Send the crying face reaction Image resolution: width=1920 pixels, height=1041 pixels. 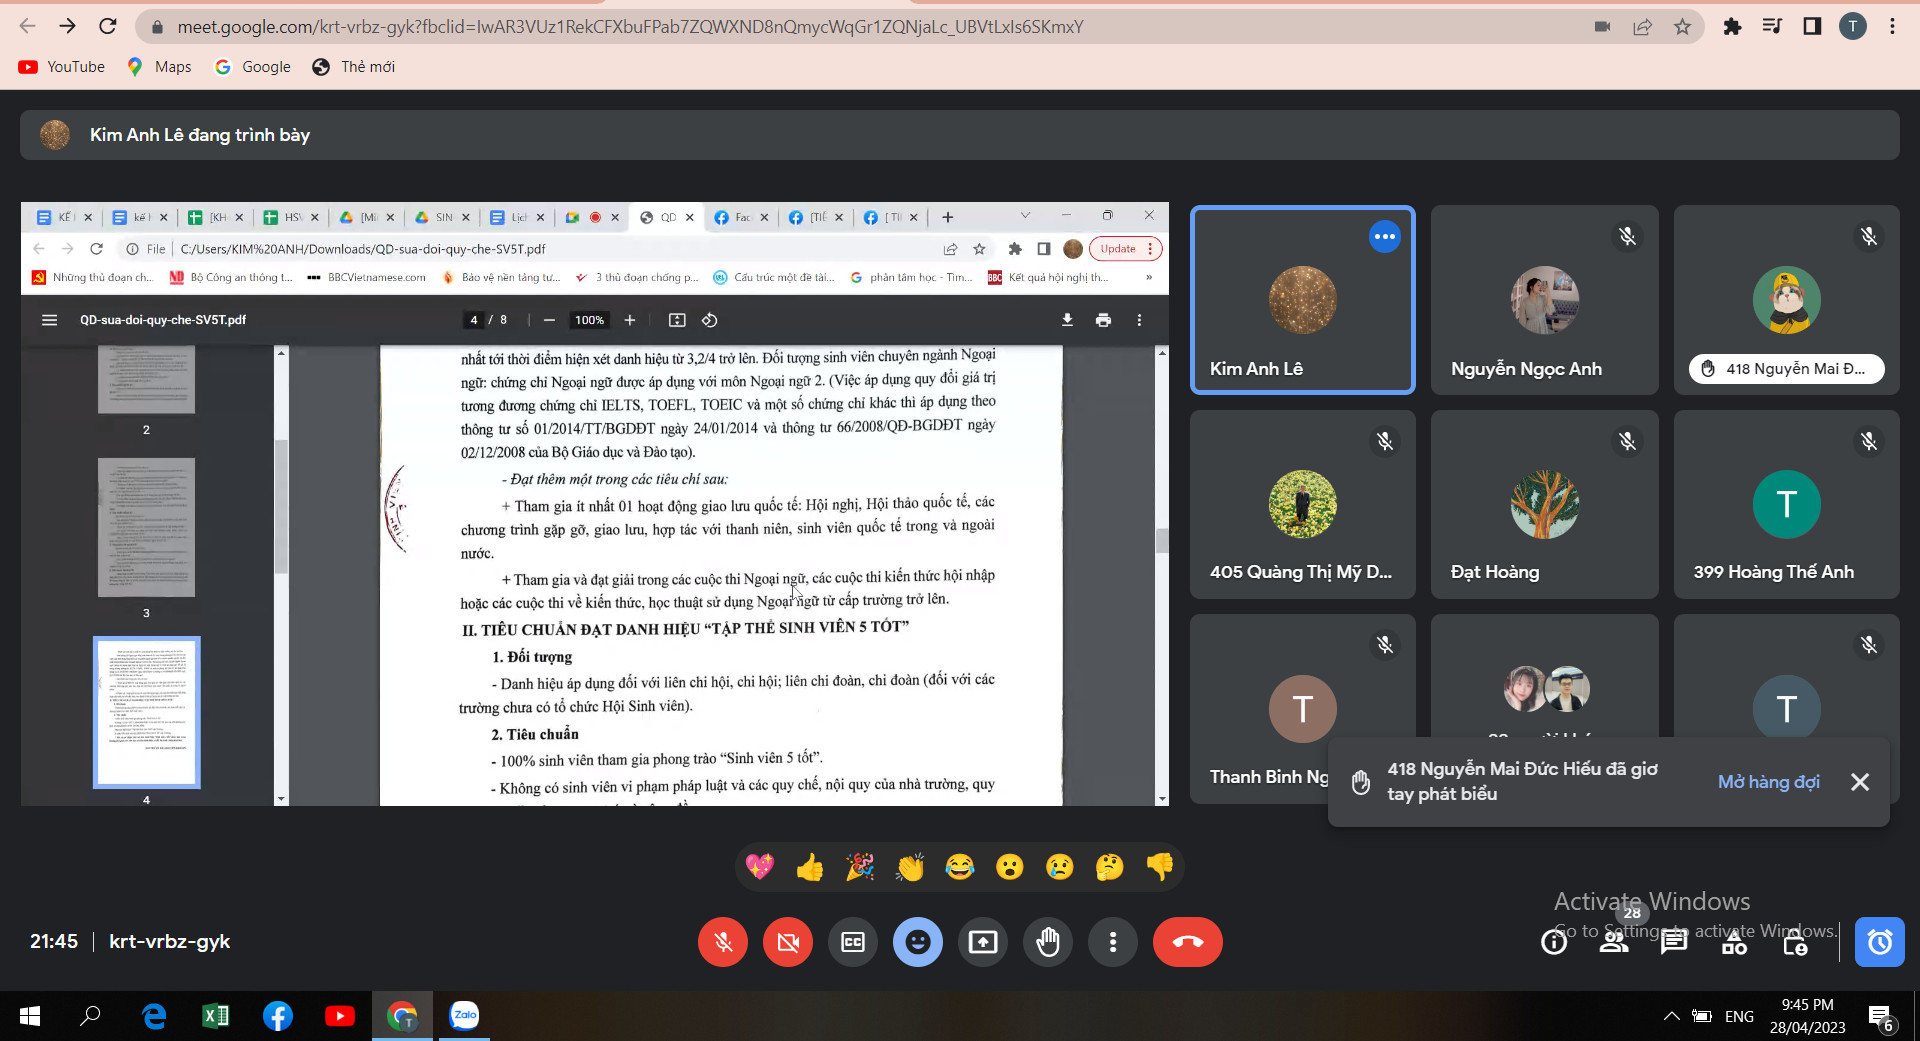(x=1060, y=866)
